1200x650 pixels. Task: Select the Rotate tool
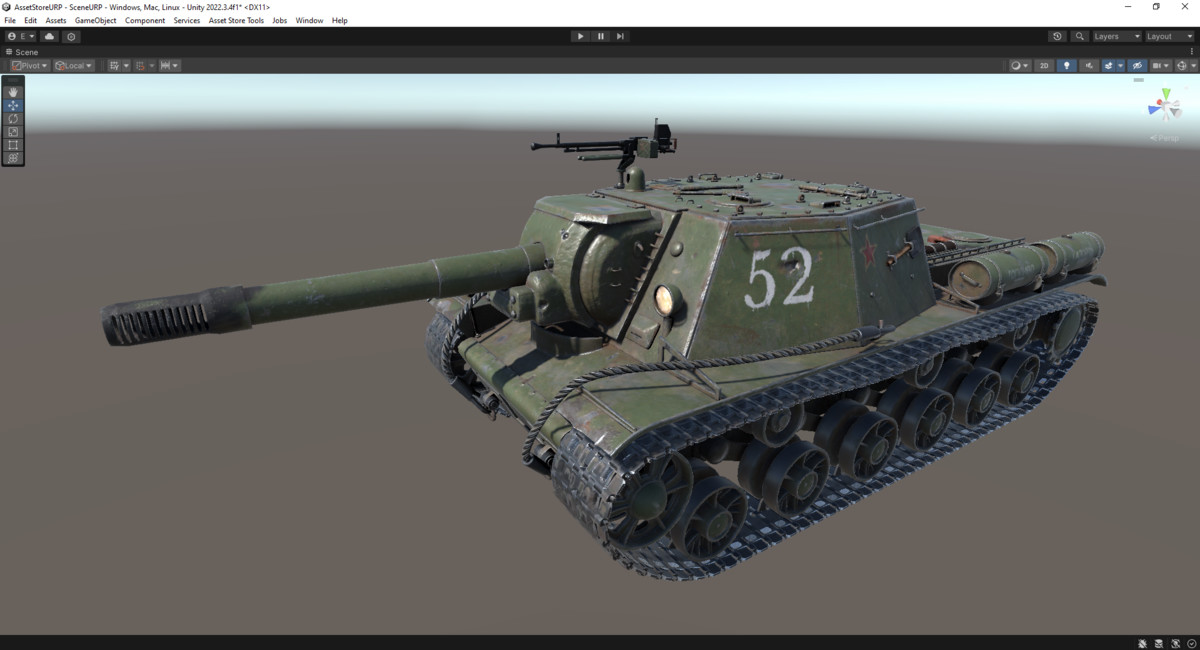point(13,118)
